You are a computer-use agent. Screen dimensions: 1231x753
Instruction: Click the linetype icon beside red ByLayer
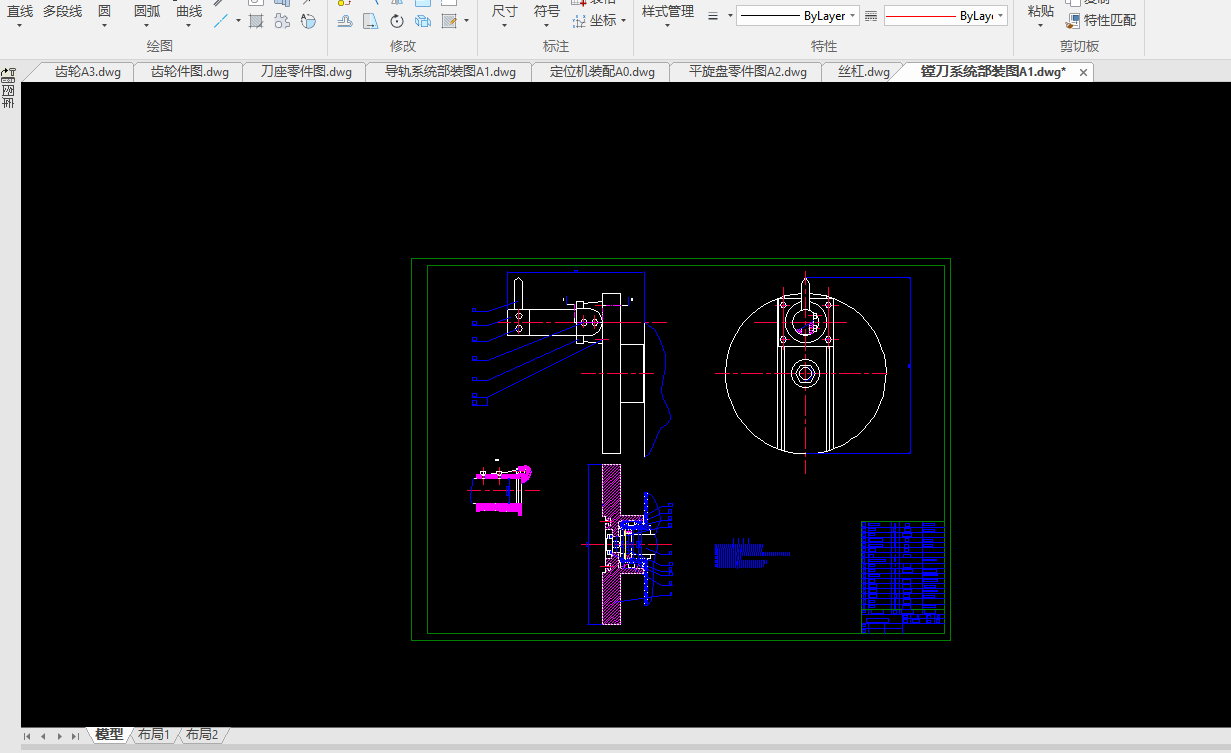[871, 16]
